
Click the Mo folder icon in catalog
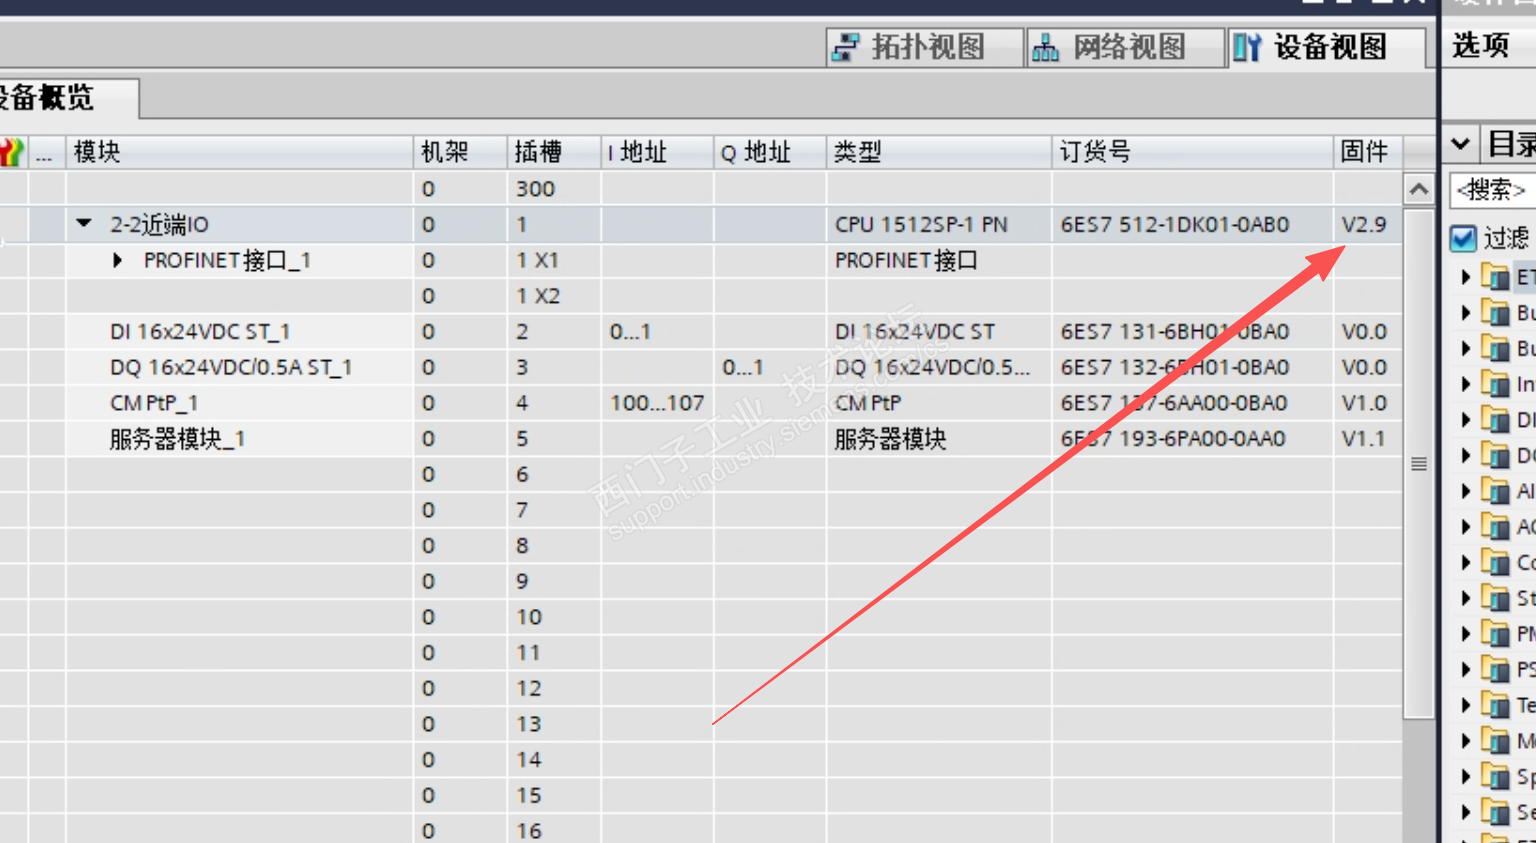[1496, 741]
